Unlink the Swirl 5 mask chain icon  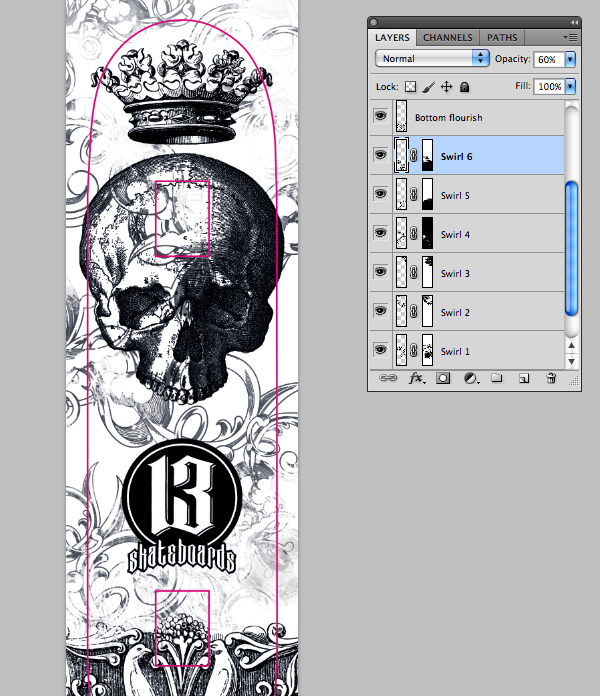(414, 194)
